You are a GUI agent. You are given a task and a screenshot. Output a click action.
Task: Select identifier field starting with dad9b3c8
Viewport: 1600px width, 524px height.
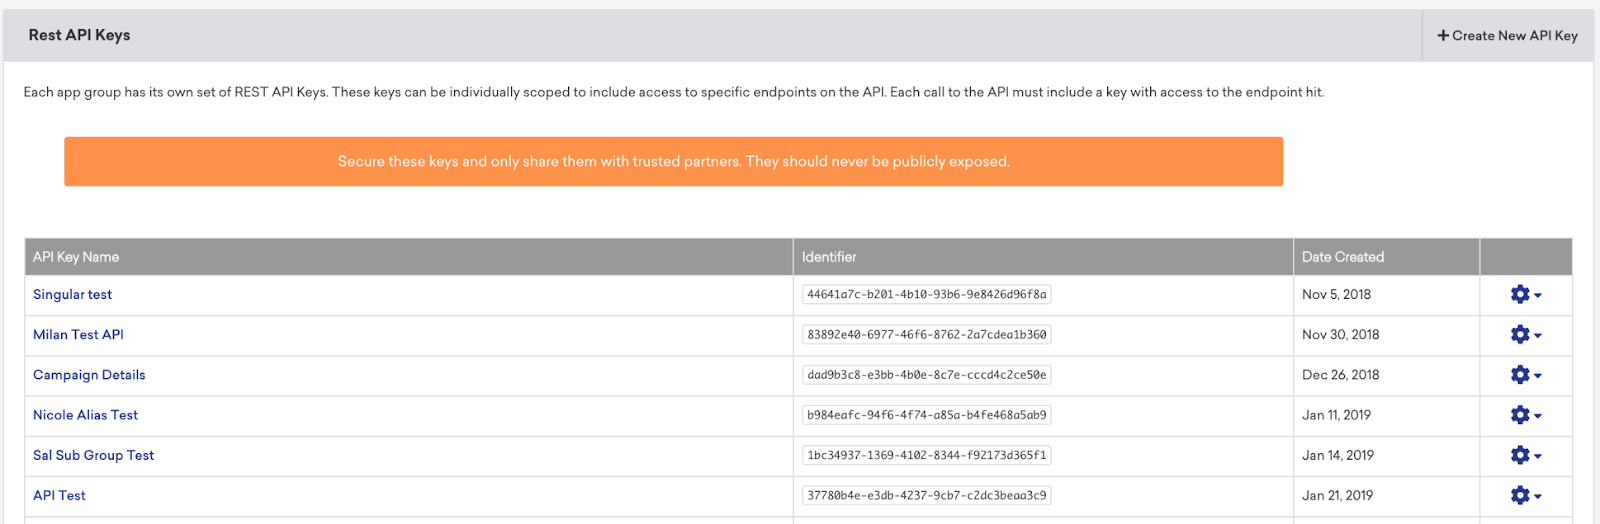pyautogui.click(x=926, y=375)
